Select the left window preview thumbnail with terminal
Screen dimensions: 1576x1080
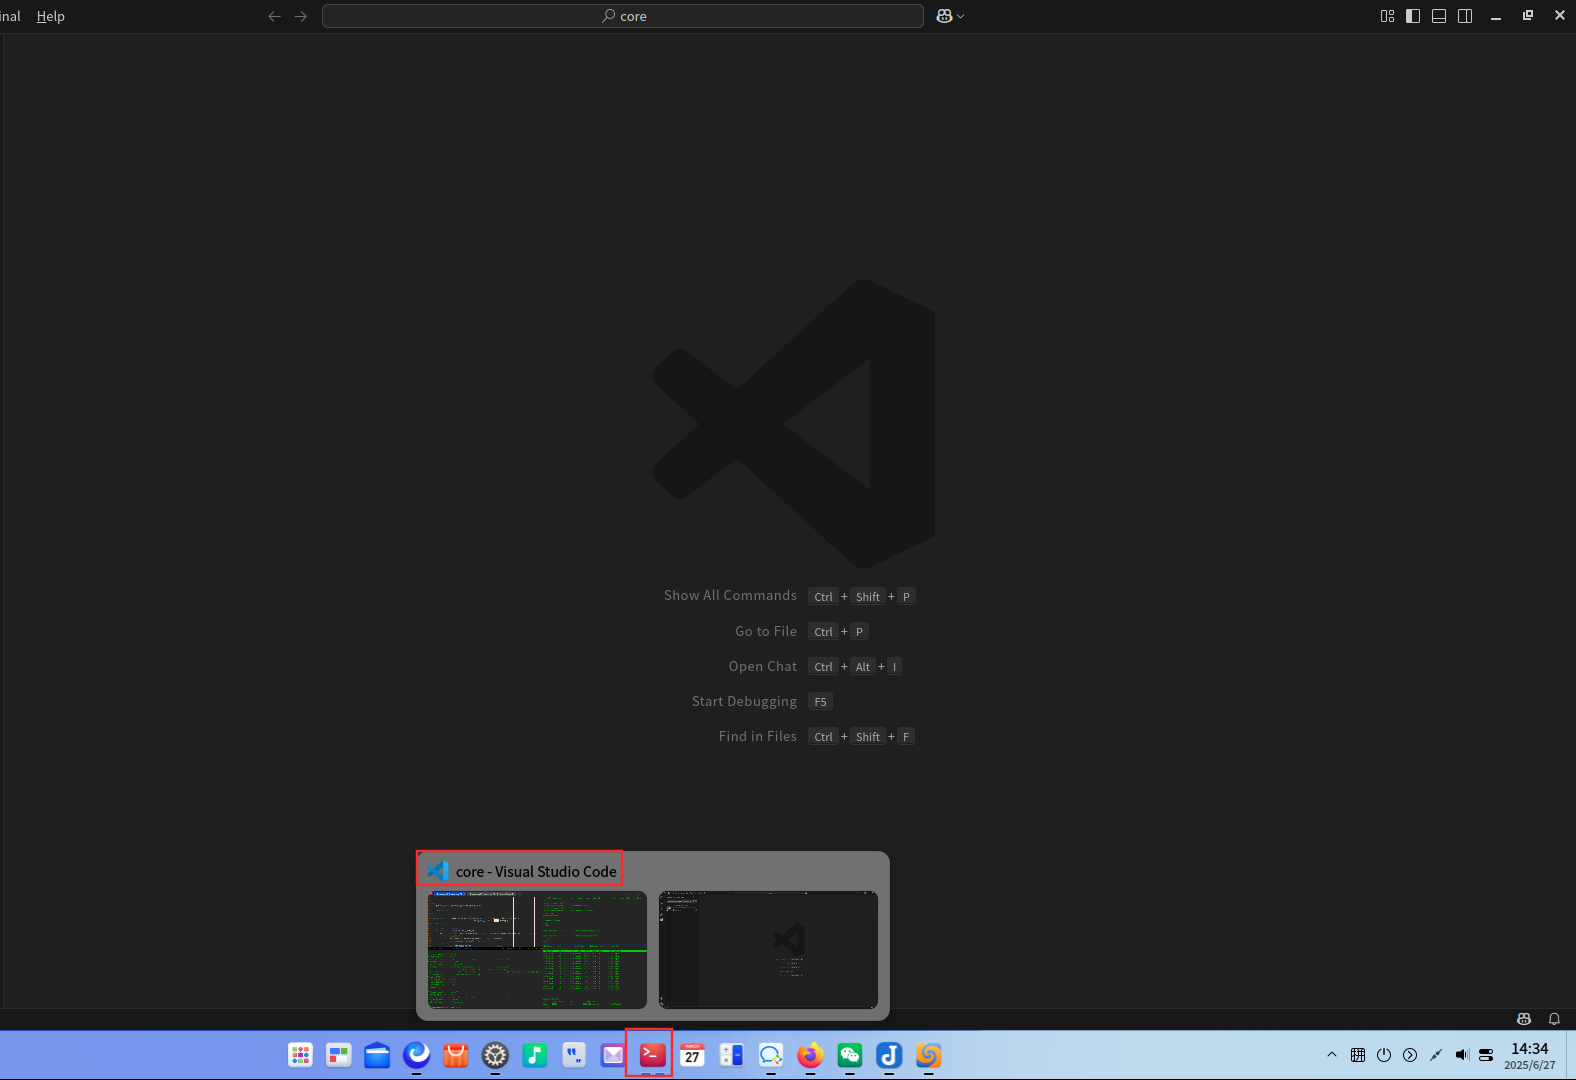(537, 950)
